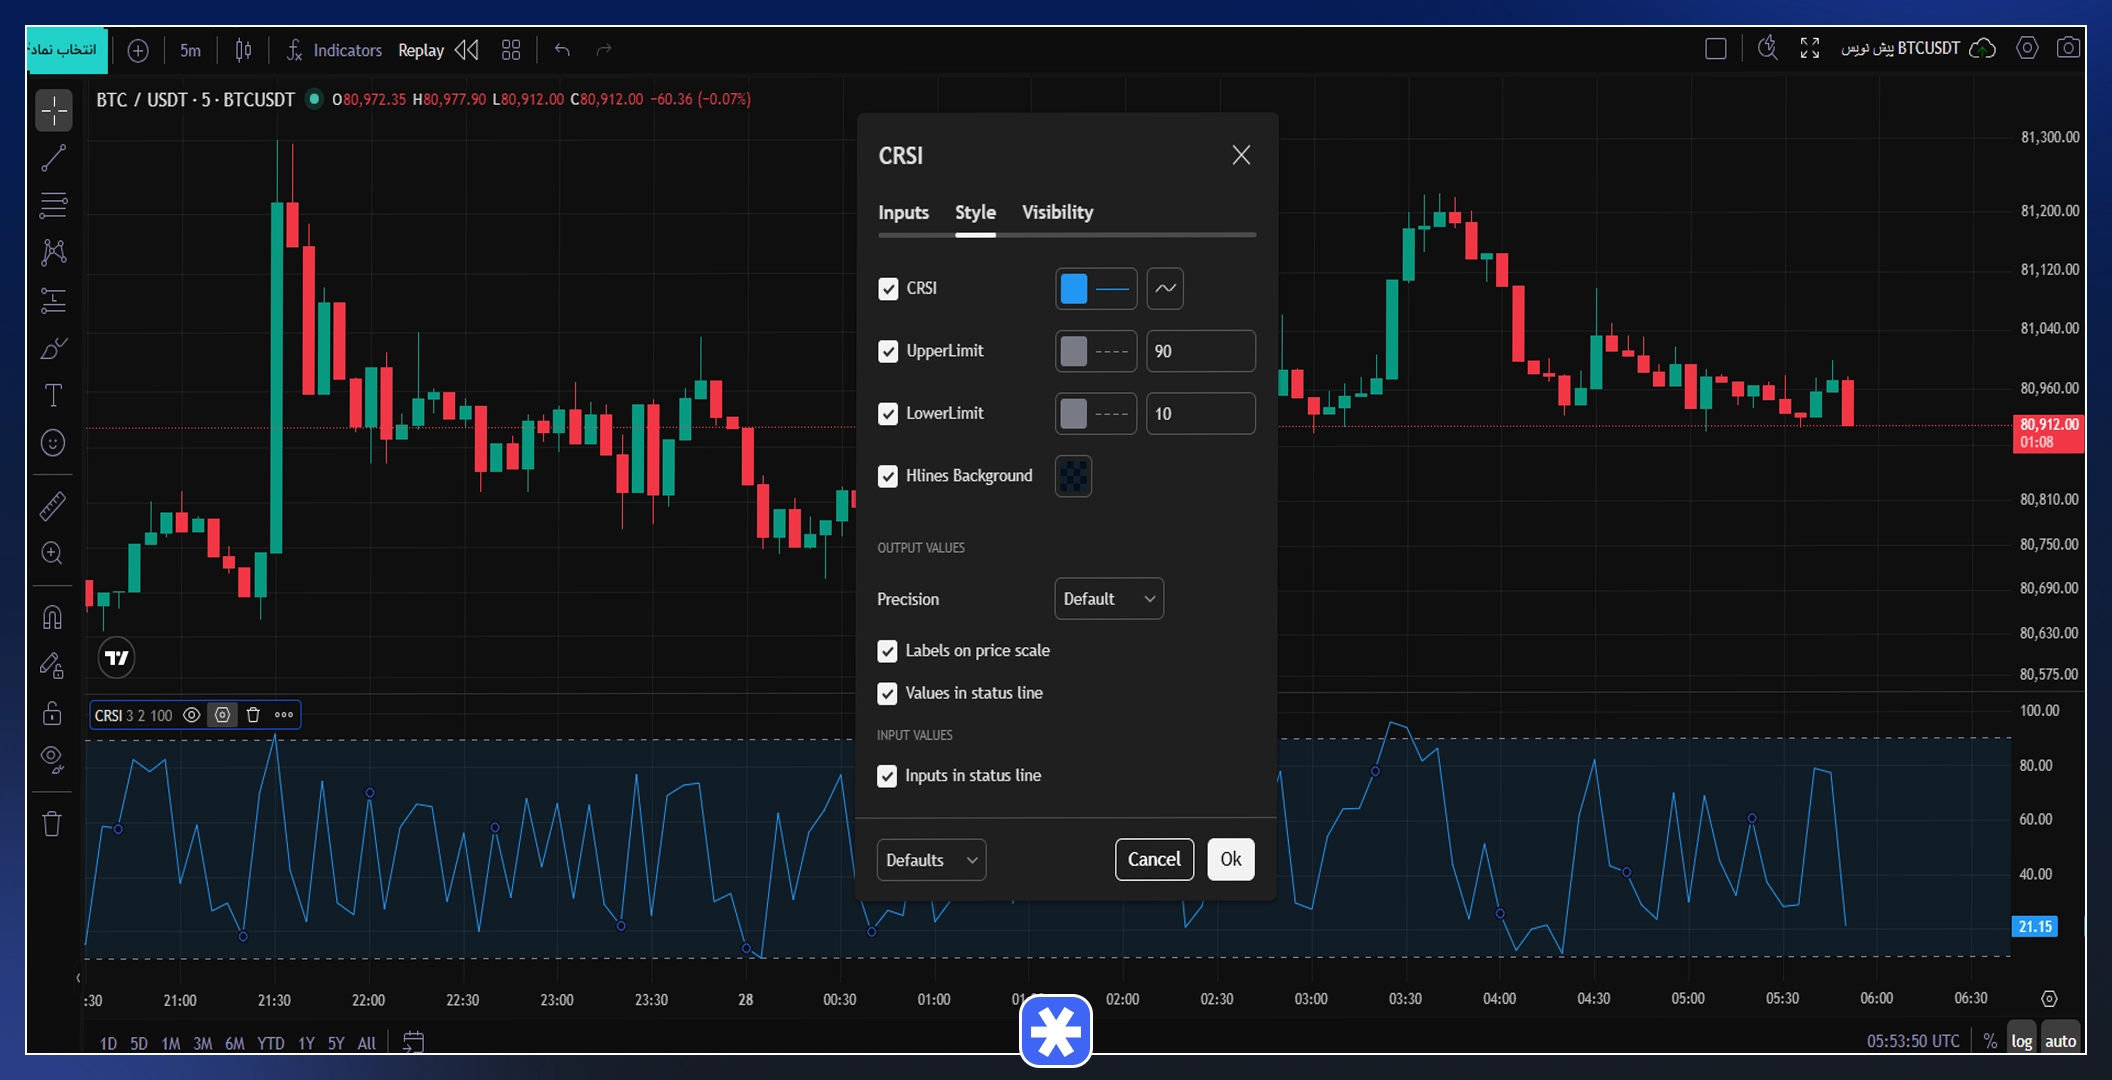Open the layout grid selector
The width and height of the screenshot is (2112, 1080).
click(511, 50)
